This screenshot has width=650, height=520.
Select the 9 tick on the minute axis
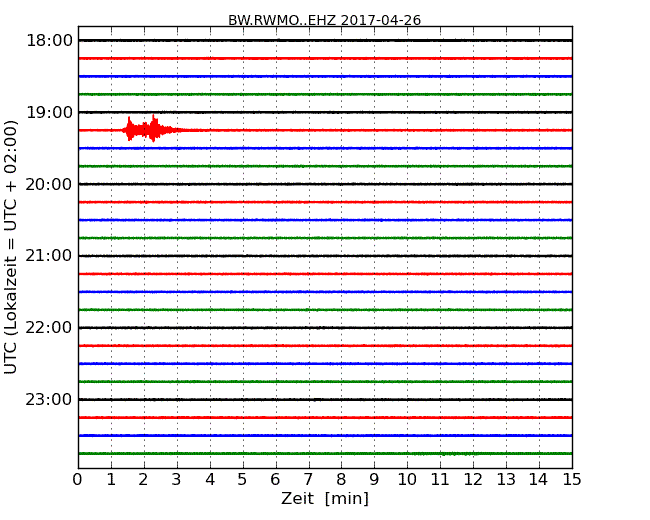click(x=374, y=480)
